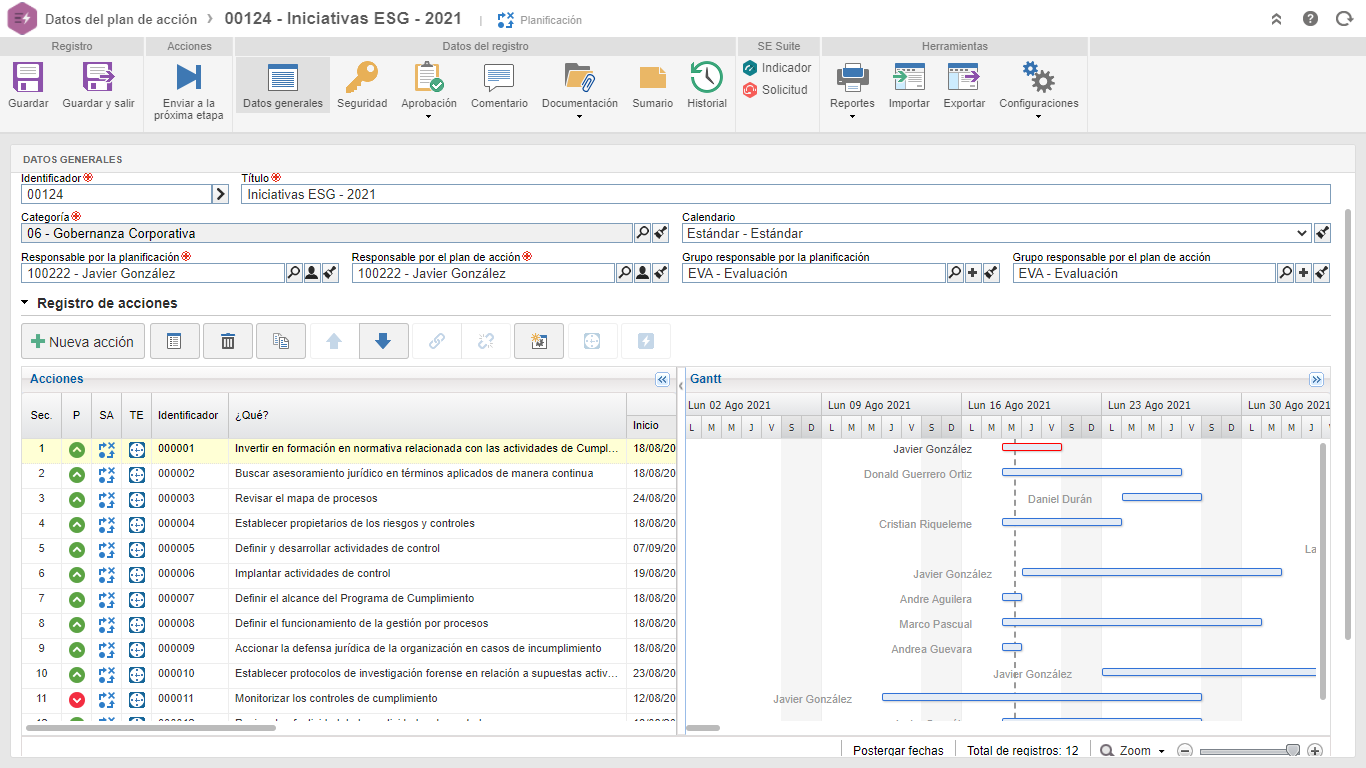This screenshot has width=1366, height=768.
Task: Click the zoom out minus icon
Action: (1185, 751)
